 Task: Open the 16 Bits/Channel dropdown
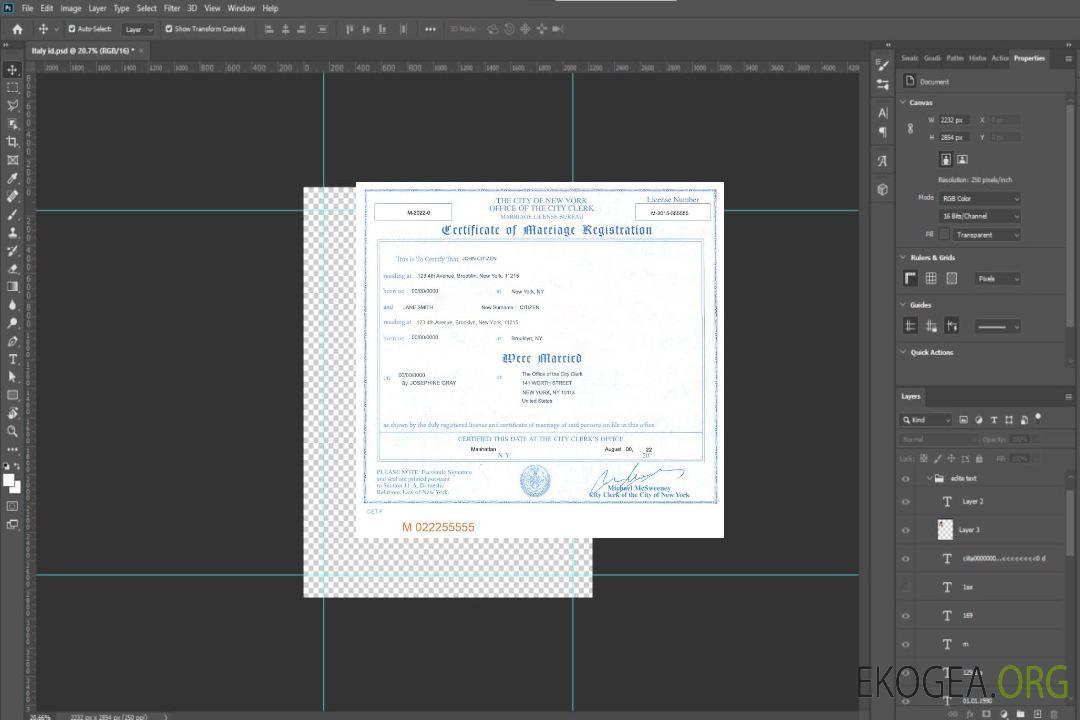coord(979,216)
